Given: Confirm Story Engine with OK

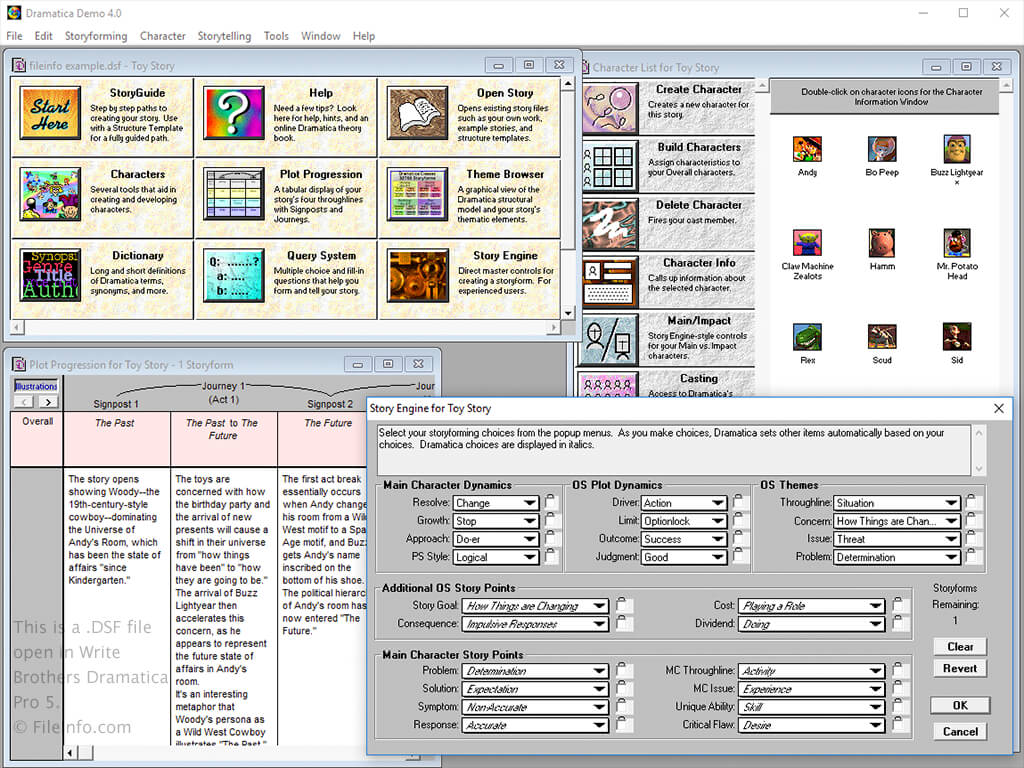Looking at the screenshot, I should 960,705.
